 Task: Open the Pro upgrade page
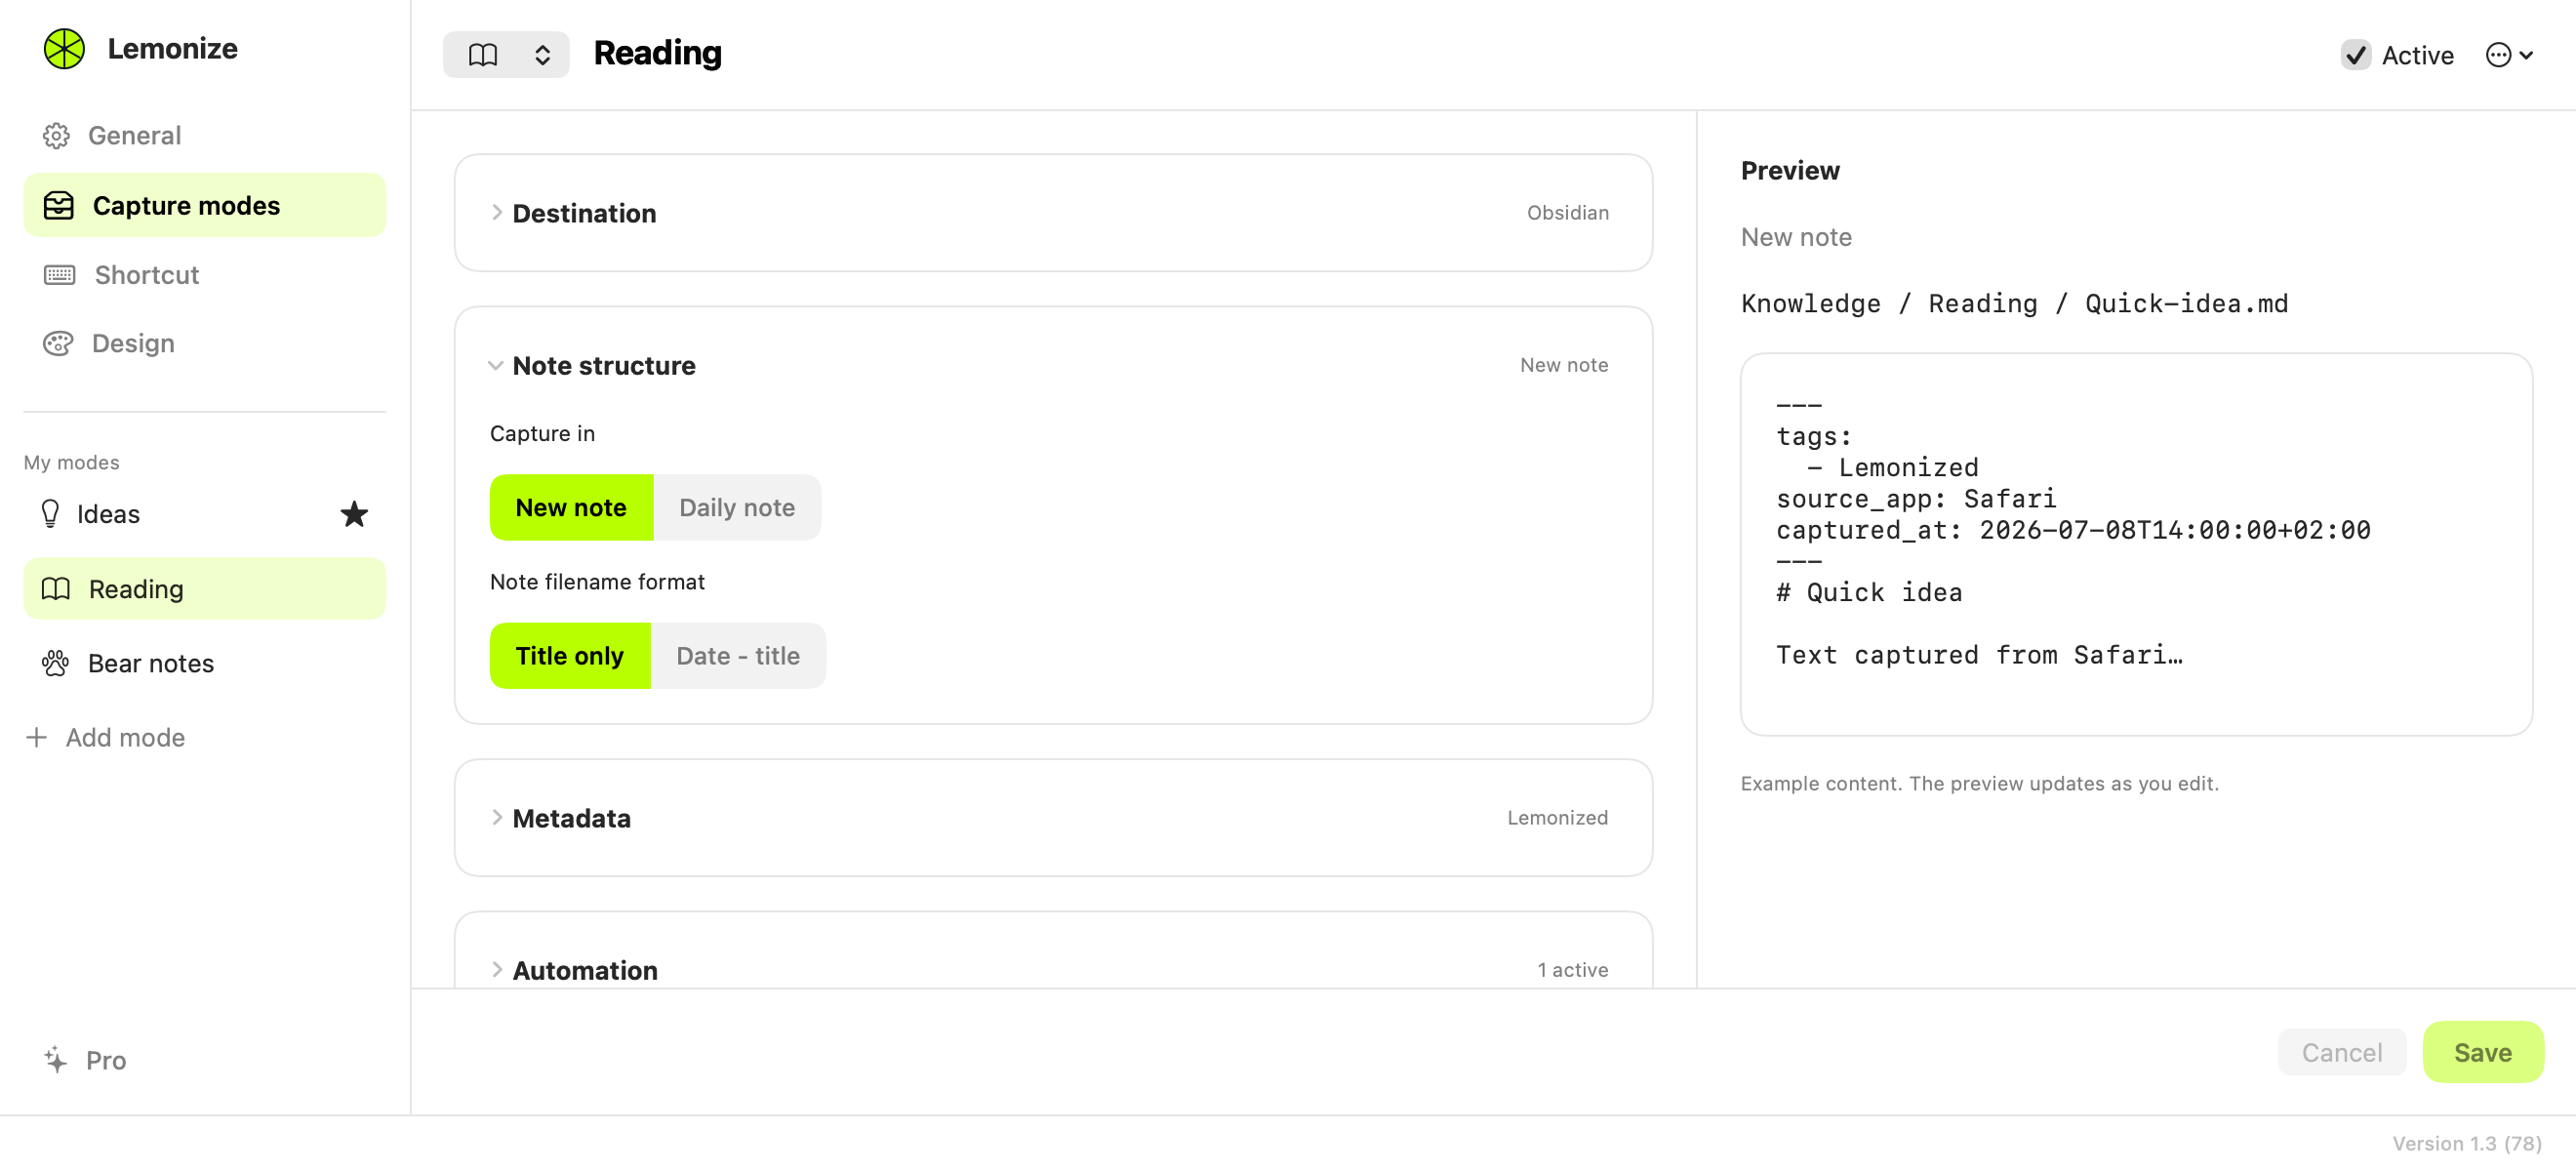coord(85,1059)
